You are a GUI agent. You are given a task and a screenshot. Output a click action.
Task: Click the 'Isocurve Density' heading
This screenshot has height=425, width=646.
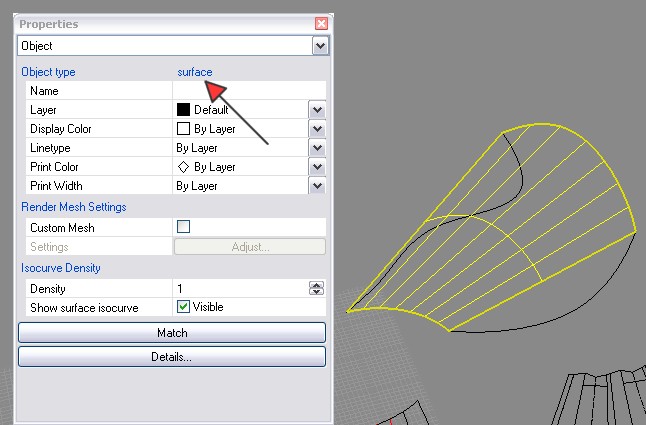(x=61, y=268)
